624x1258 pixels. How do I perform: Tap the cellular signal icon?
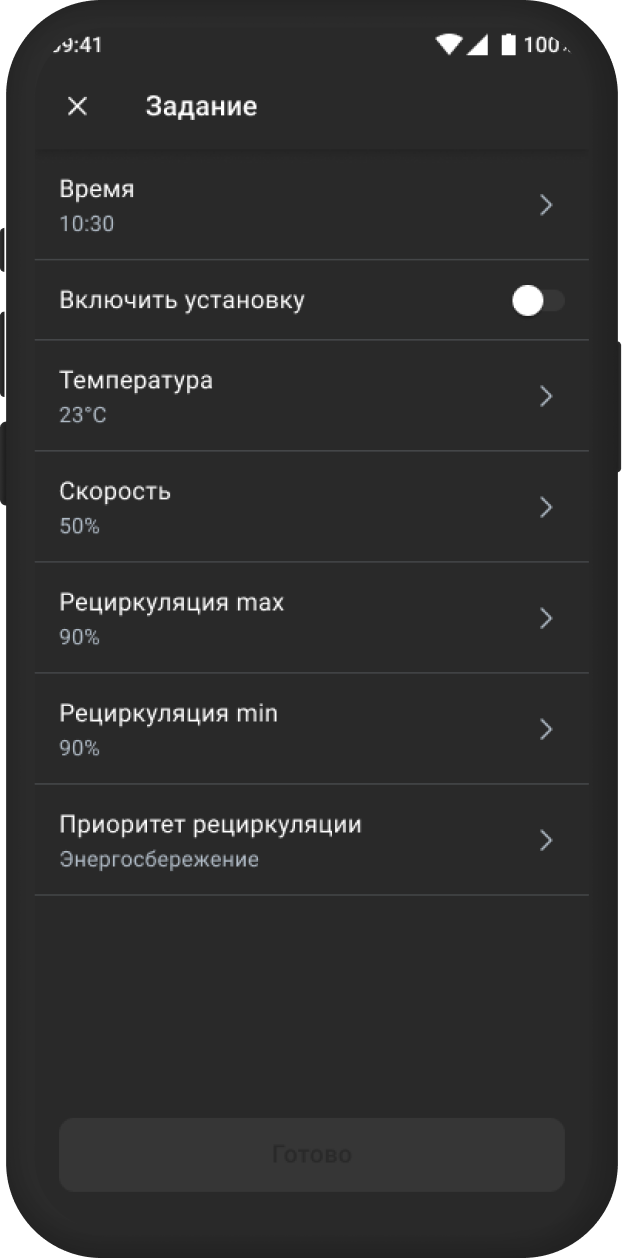[476, 44]
